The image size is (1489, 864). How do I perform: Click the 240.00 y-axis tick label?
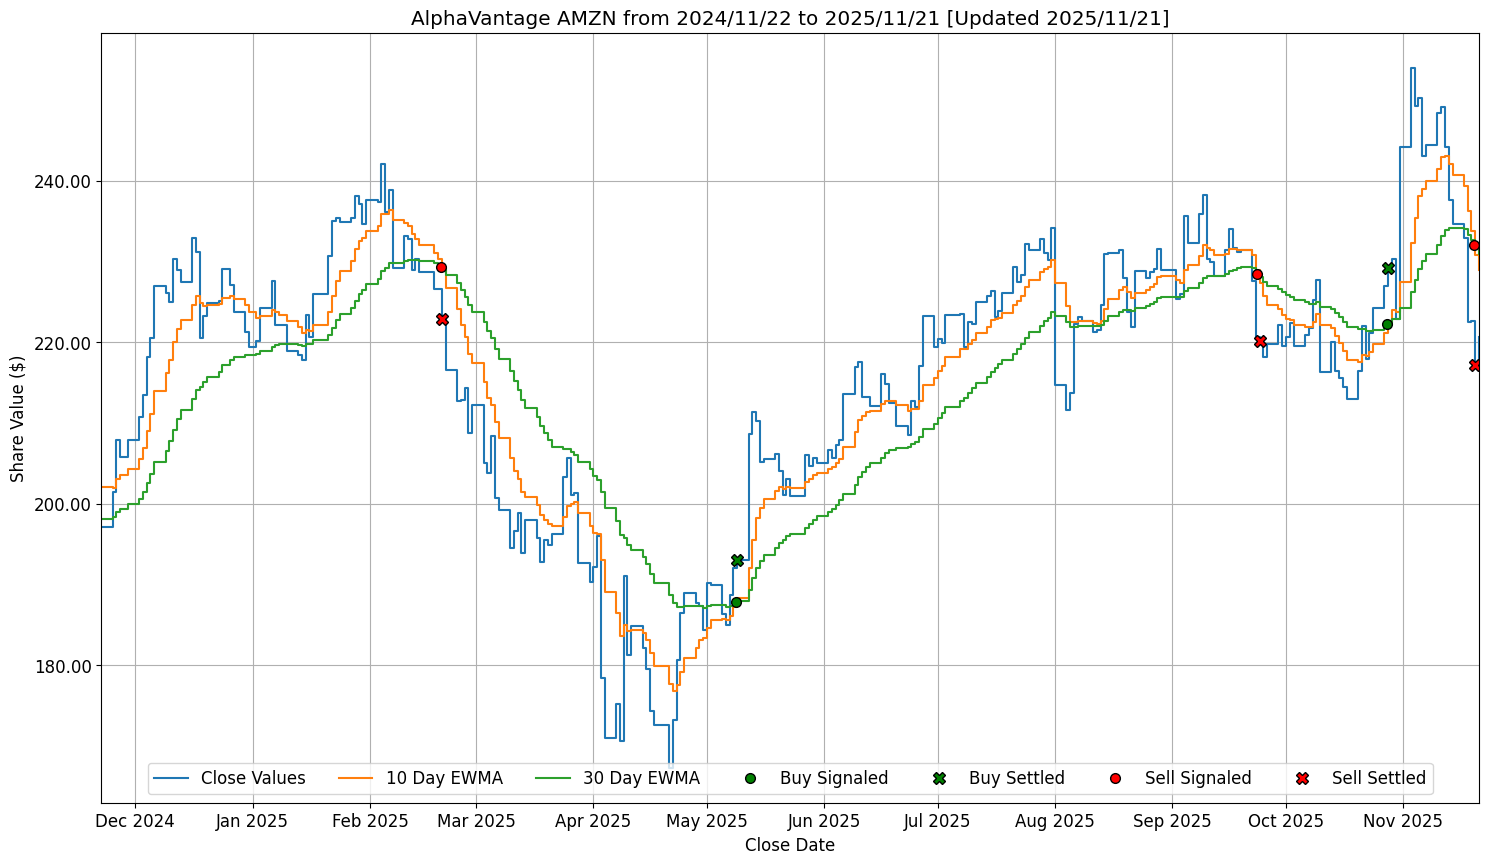64,182
